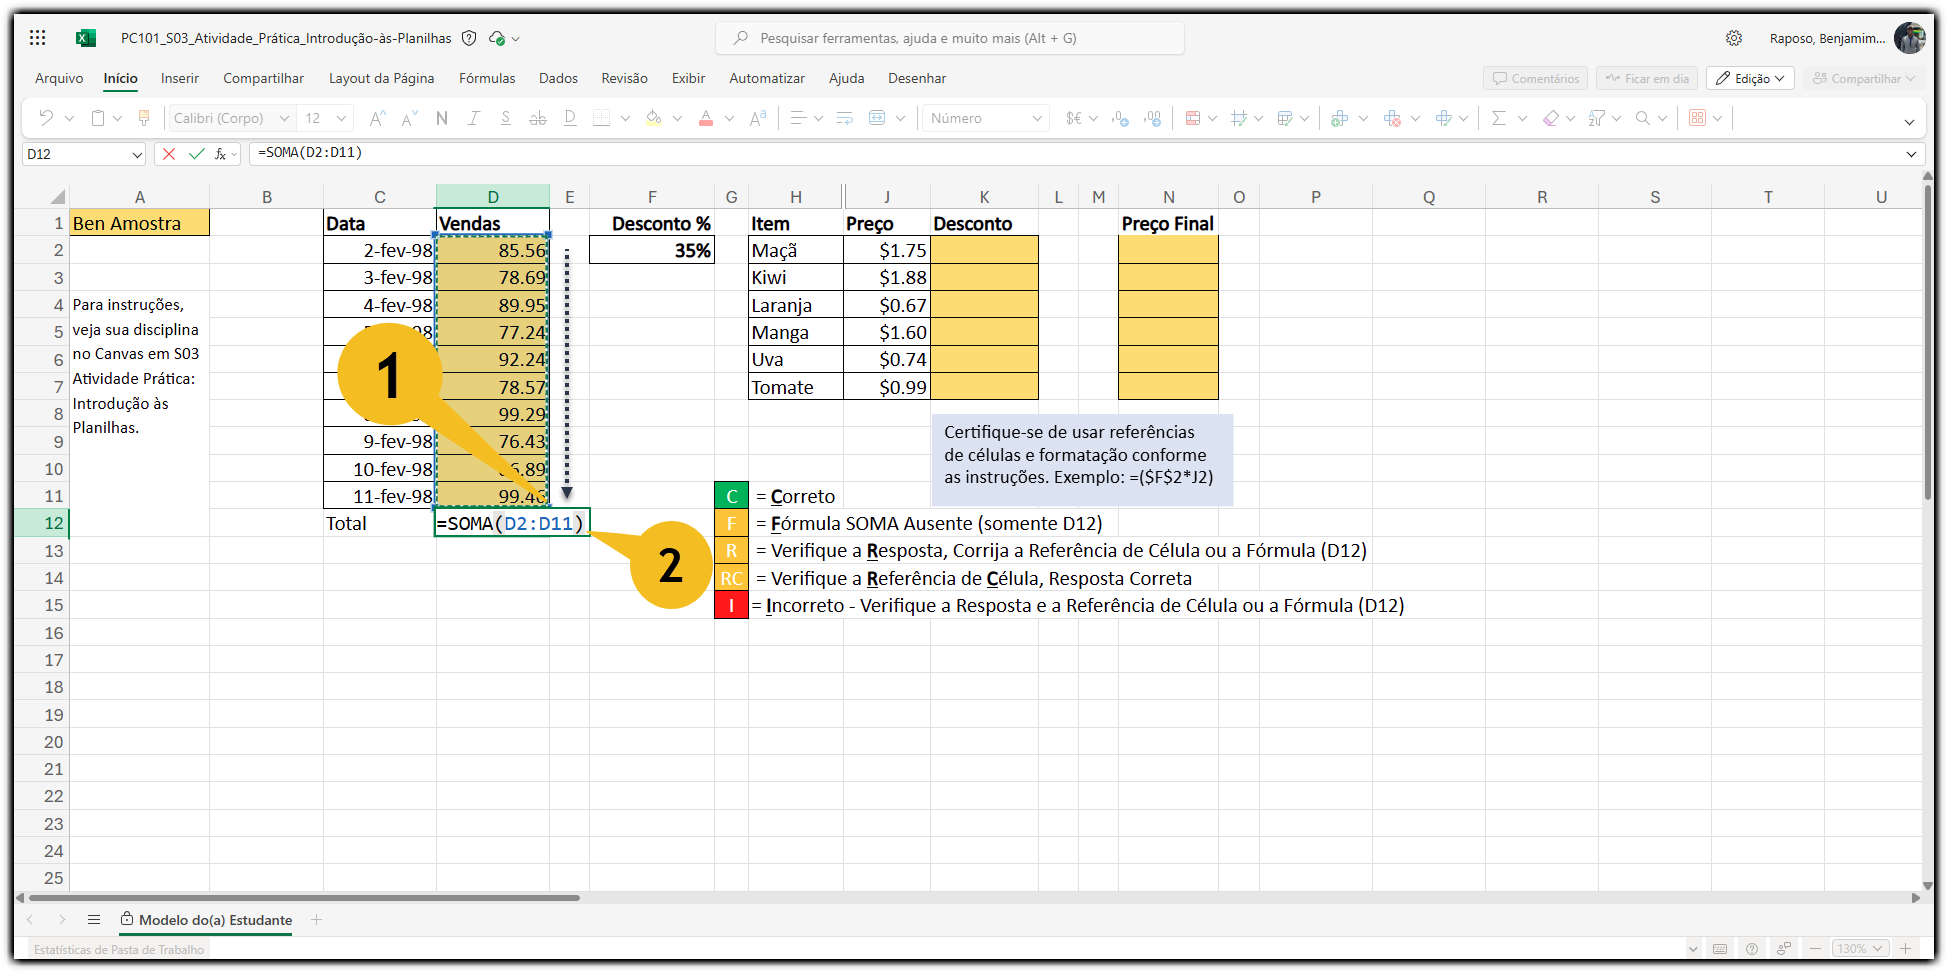1950x975 pixels.
Task: Click the cell borders icon
Action: 602,118
